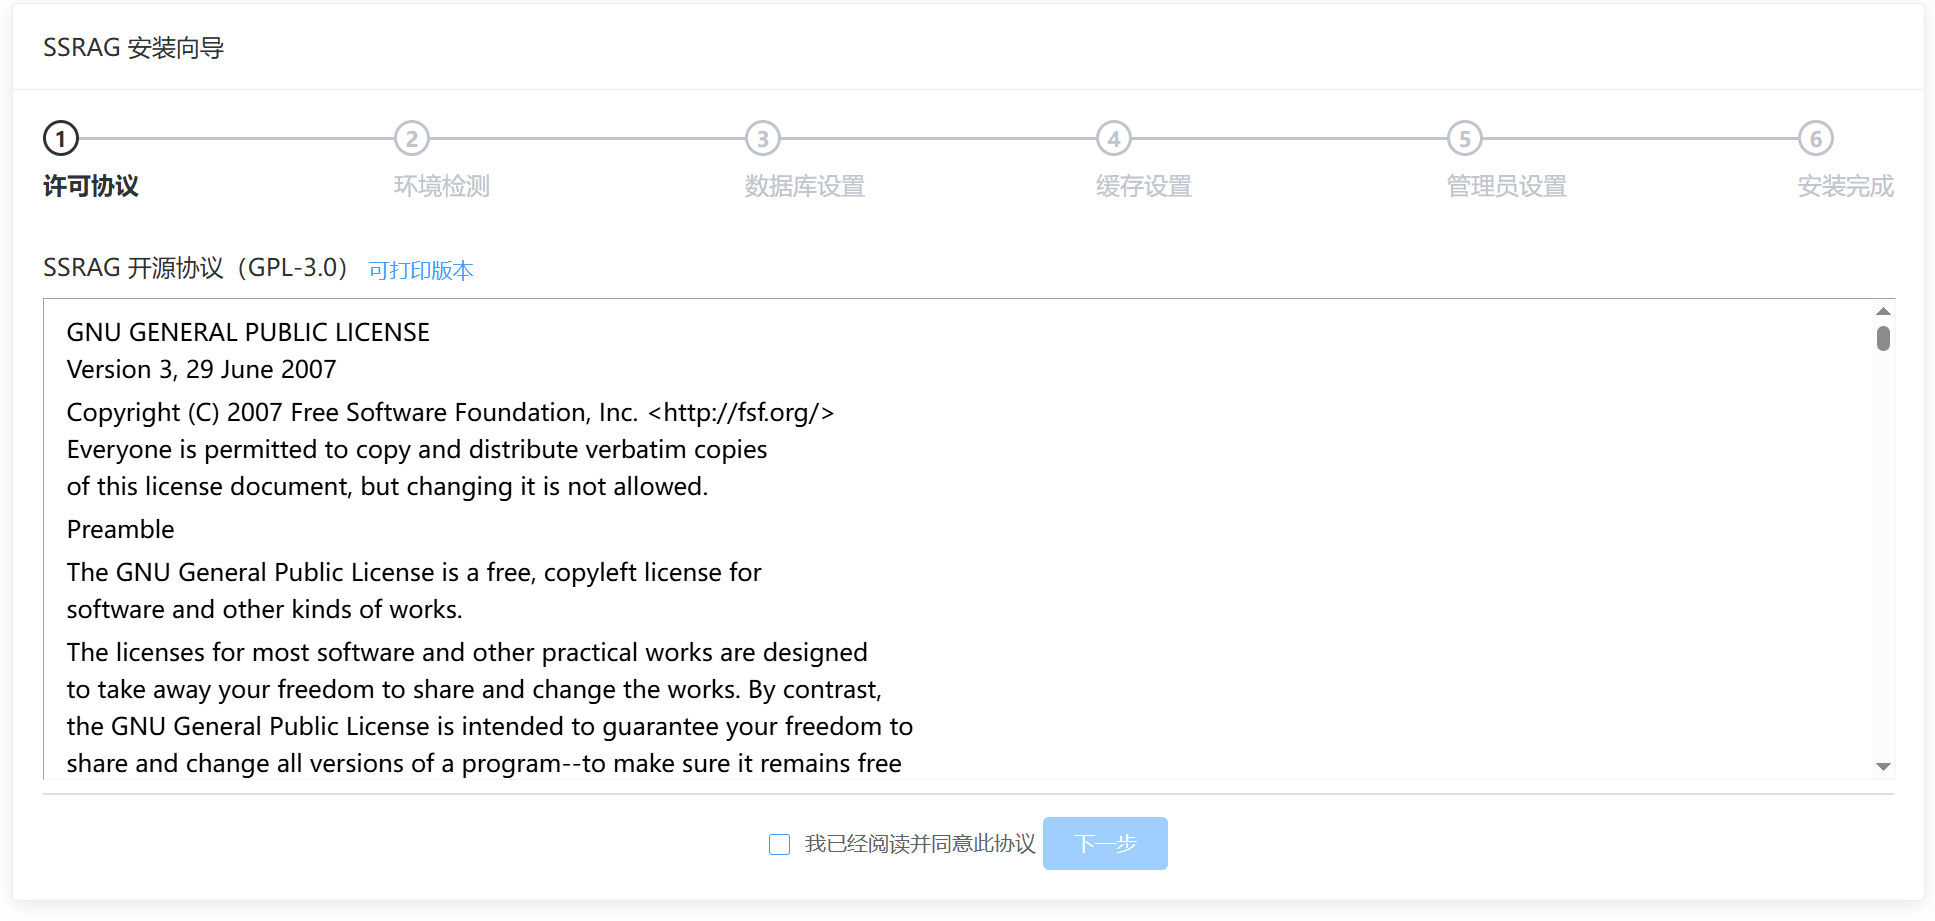Click 'The GNU General Public License is a free' line
This screenshot has width=1935, height=921.
coord(414,572)
